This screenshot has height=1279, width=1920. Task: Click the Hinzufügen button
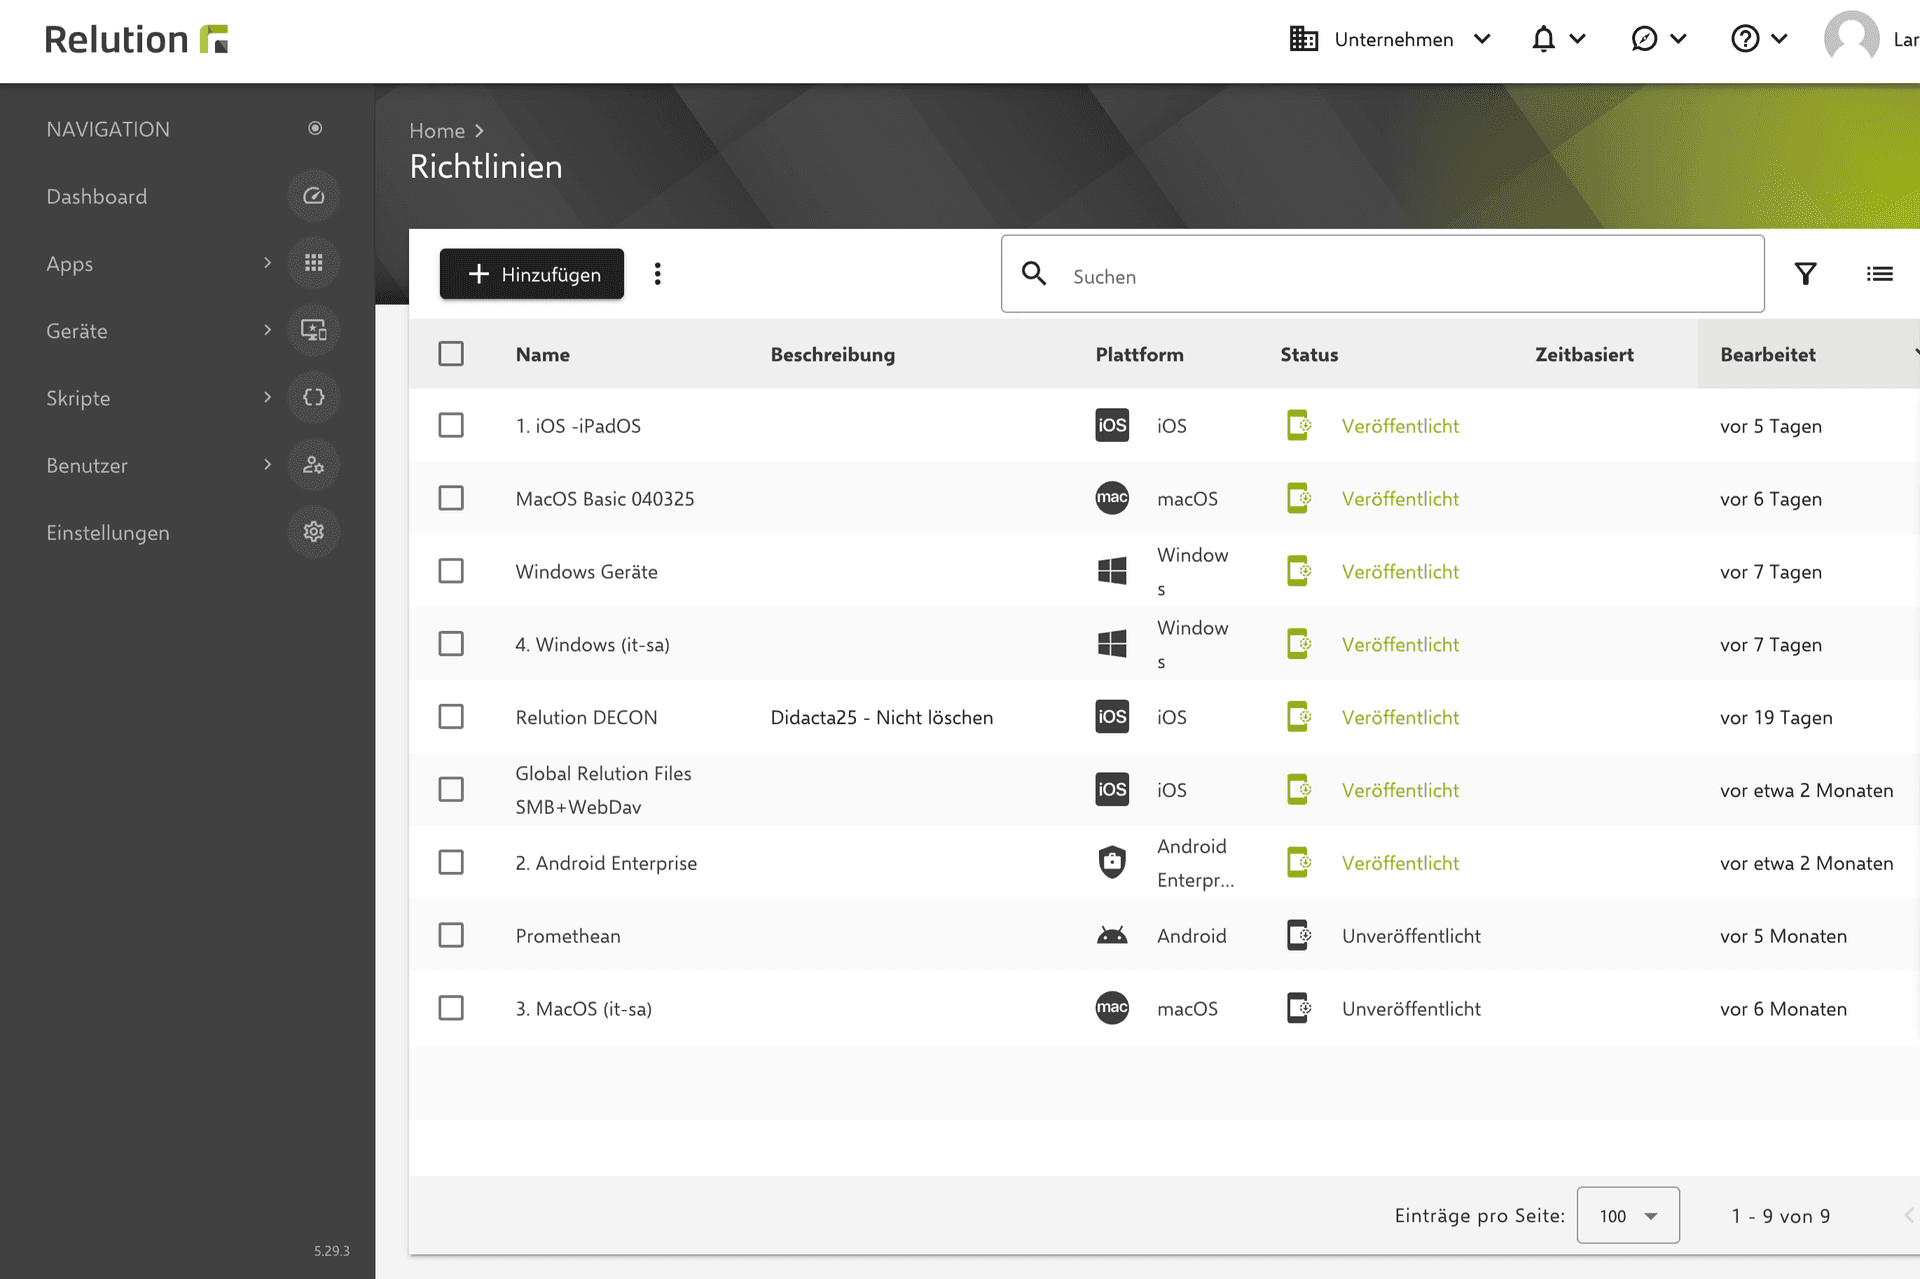click(532, 274)
